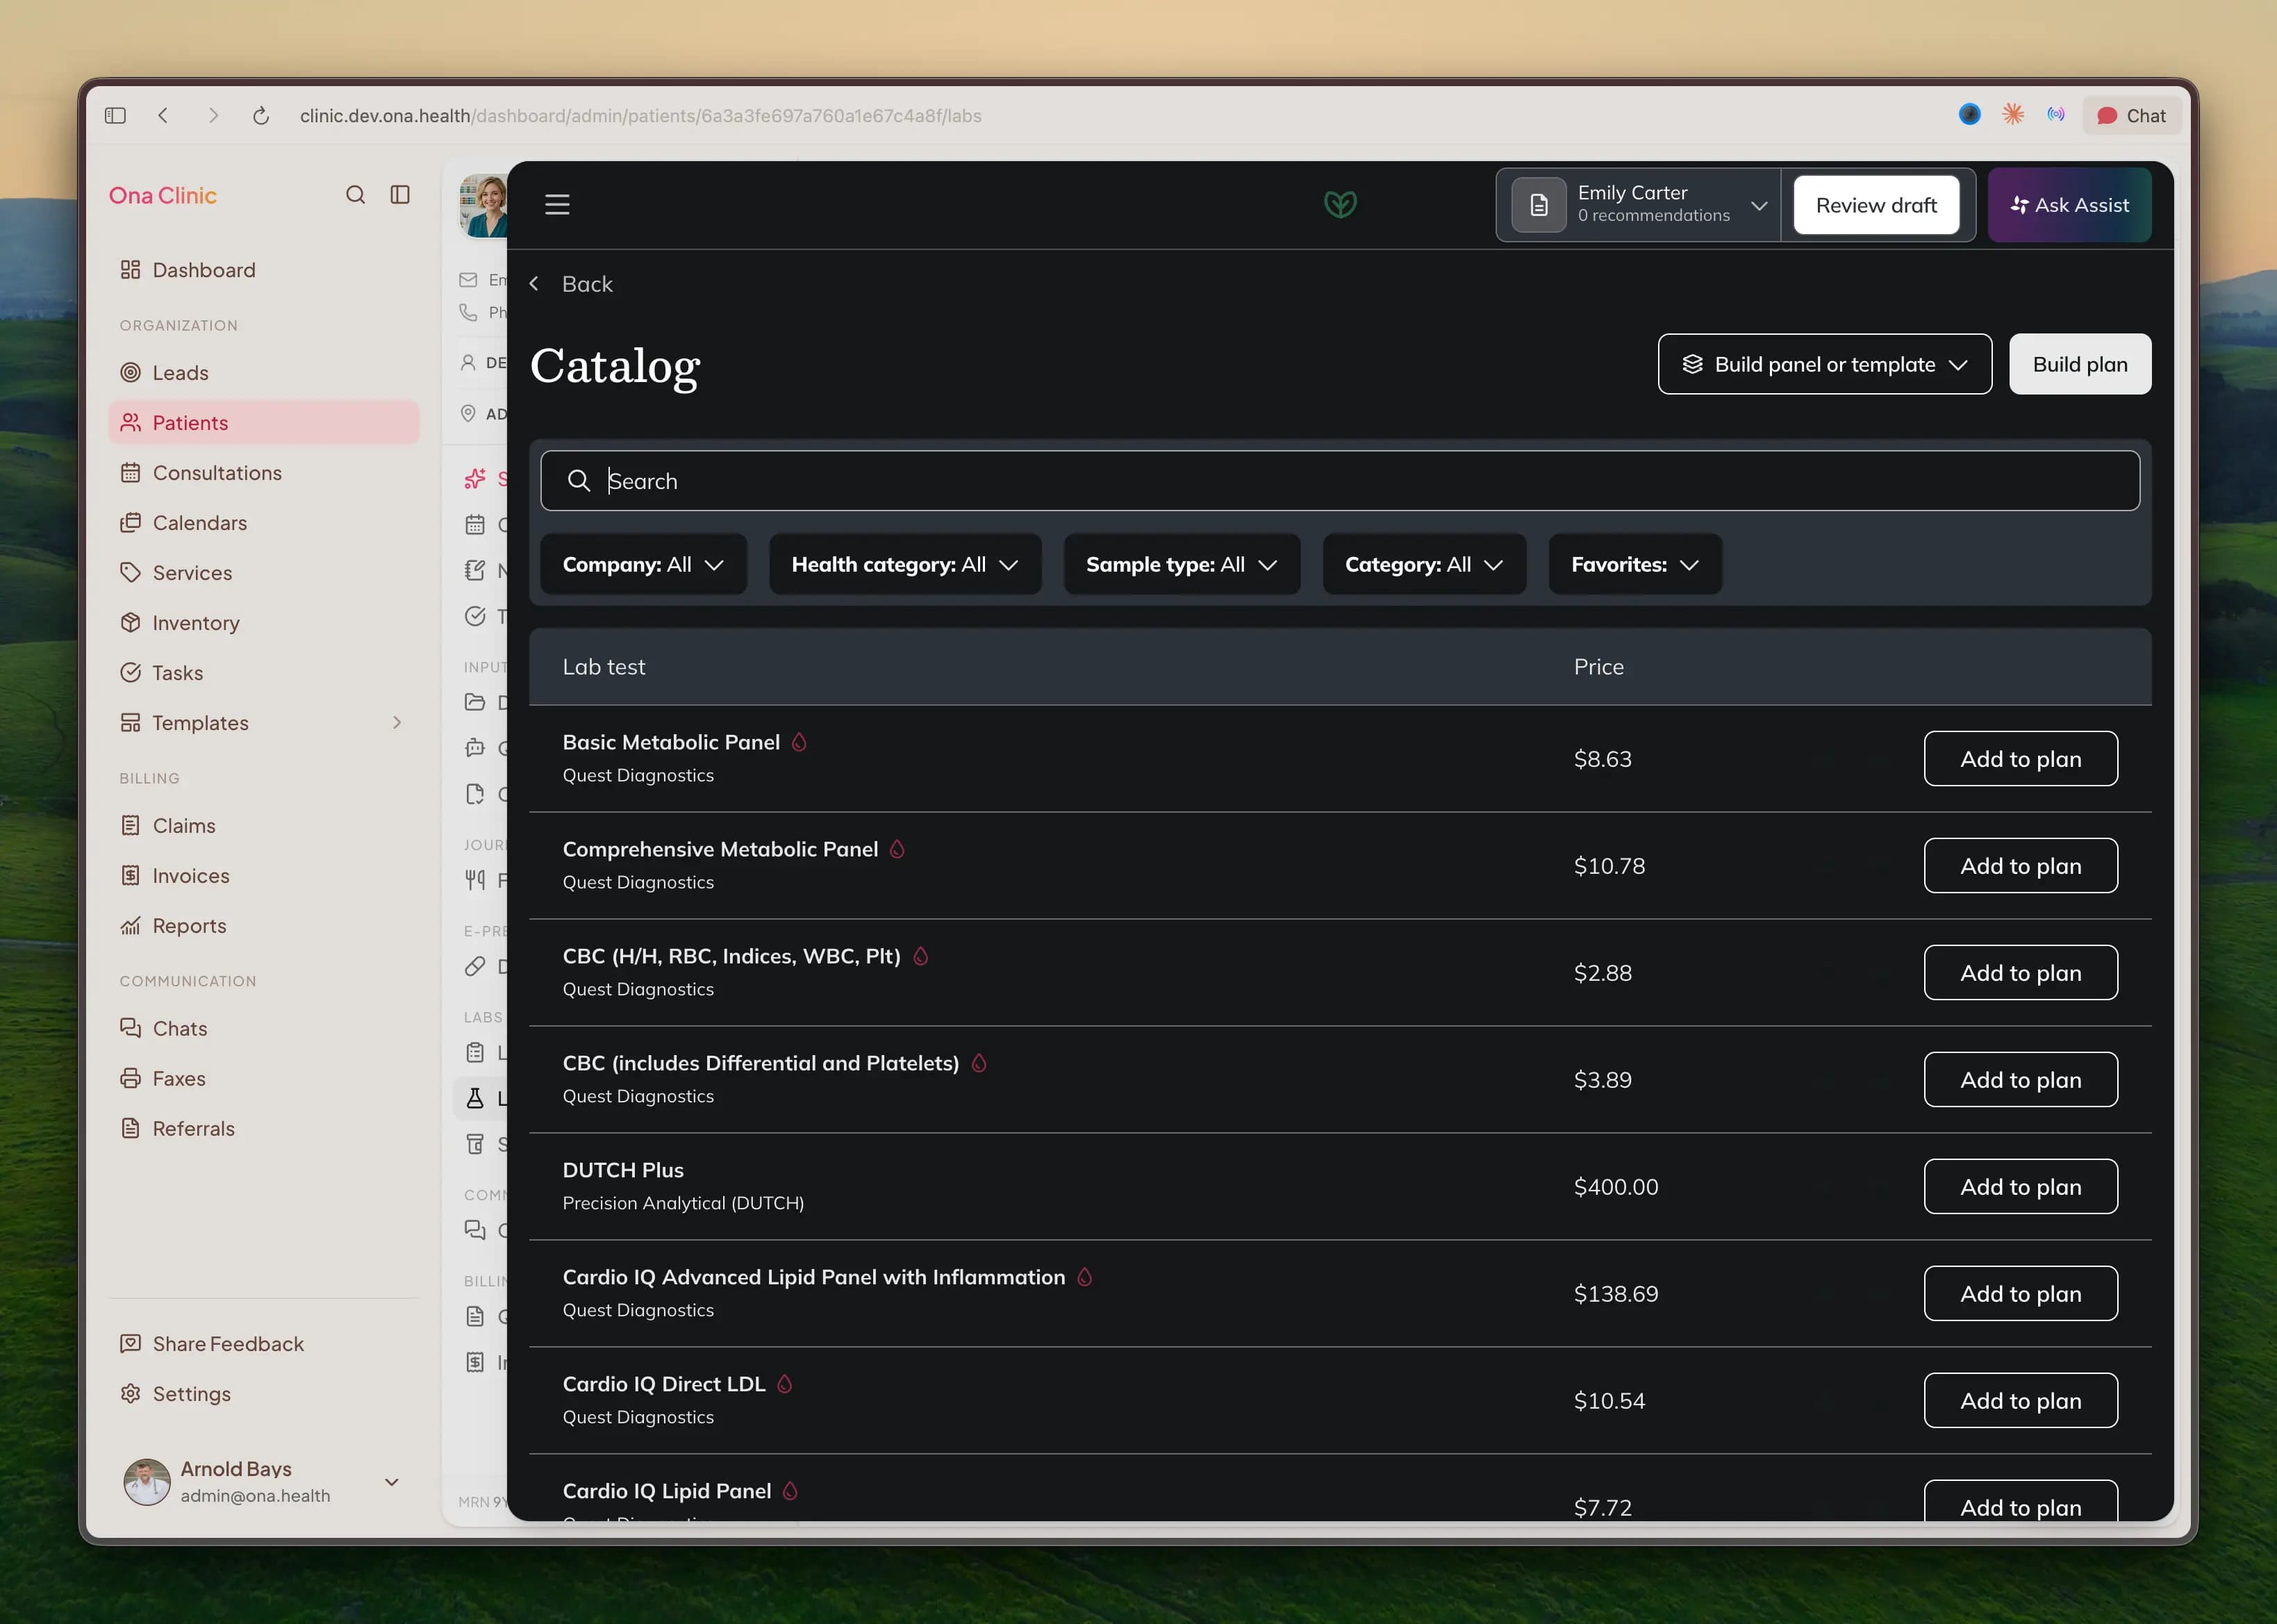The width and height of the screenshot is (2277, 1624).
Task: Go to Consultations in the sidebar
Action: (217, 473)
